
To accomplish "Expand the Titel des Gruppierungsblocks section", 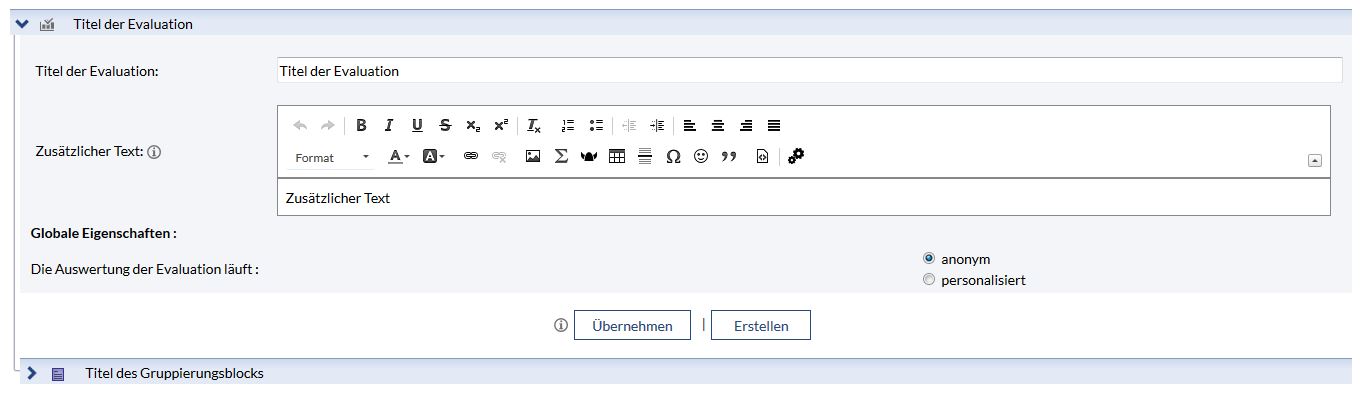I will click(32, 373).
